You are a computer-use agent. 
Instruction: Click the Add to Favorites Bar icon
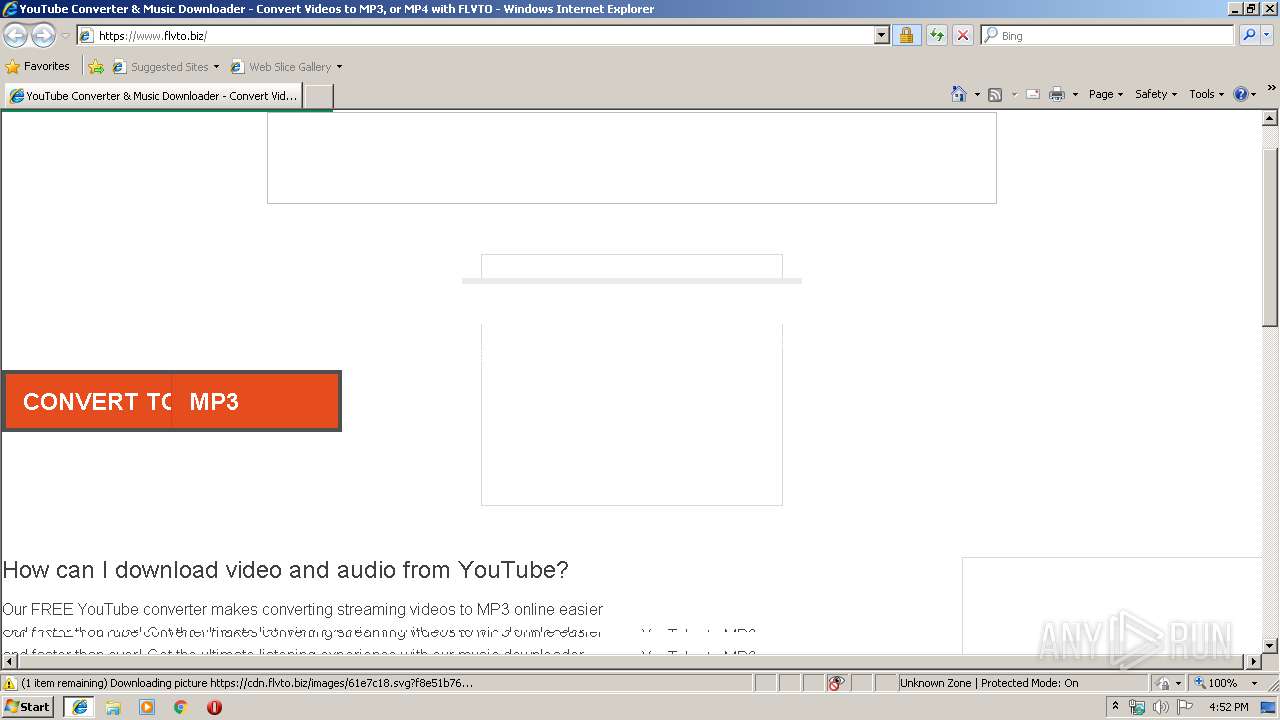click(x=95, y=67)
